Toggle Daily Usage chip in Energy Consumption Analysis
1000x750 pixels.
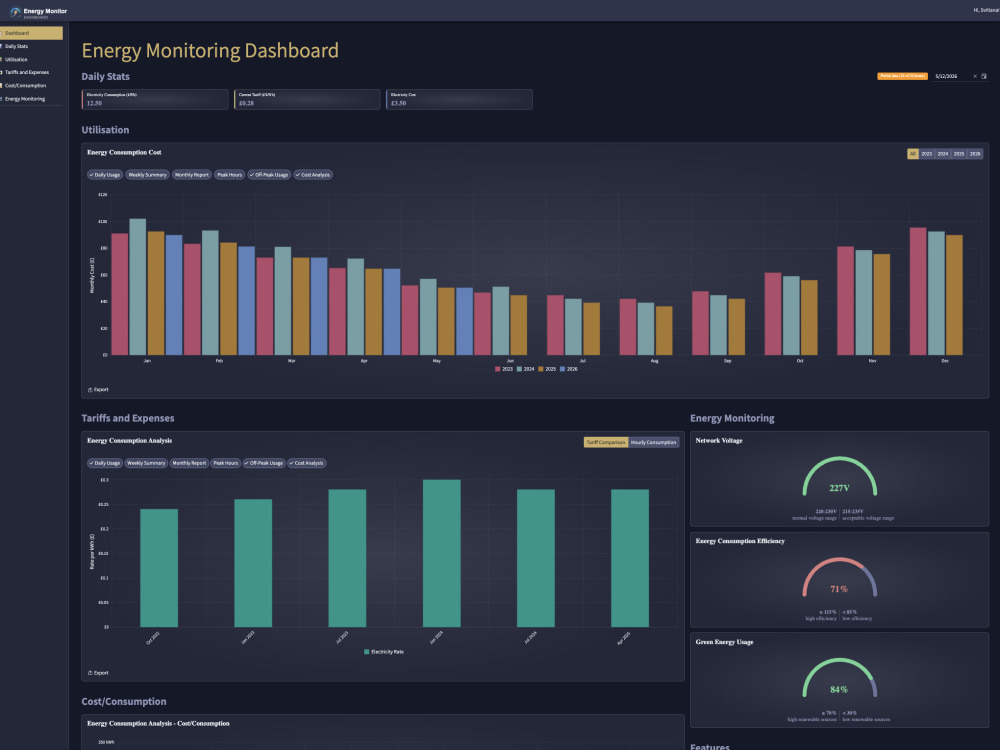105,463
